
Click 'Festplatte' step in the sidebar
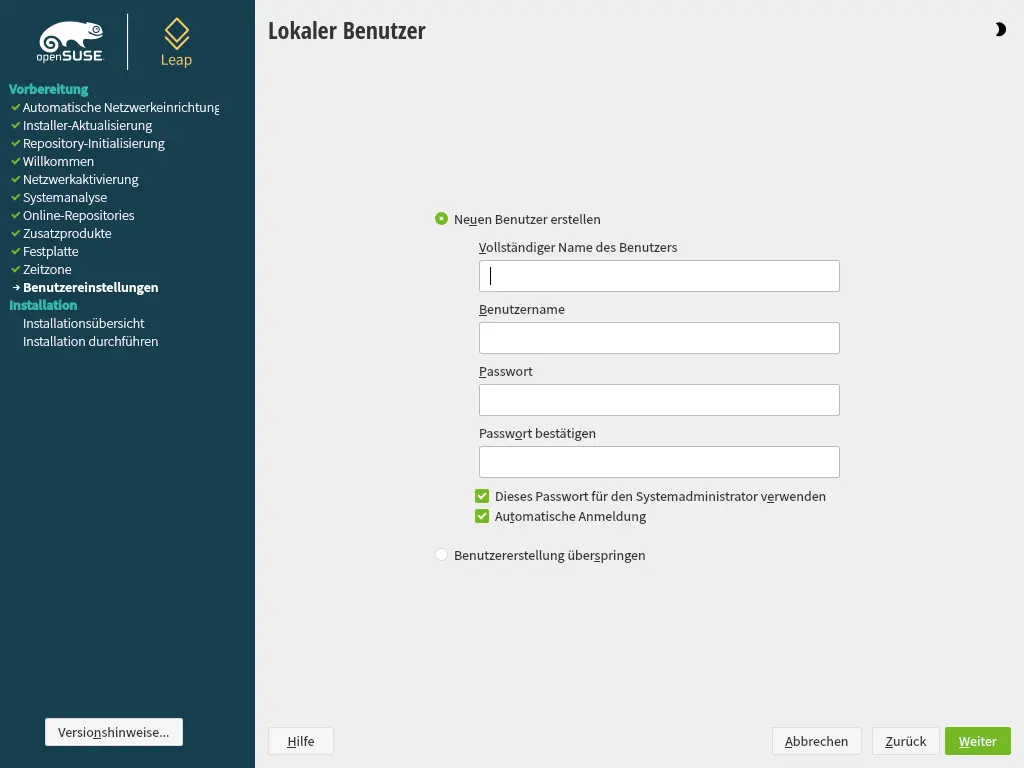pyautogui.click(x=50, y=251)
